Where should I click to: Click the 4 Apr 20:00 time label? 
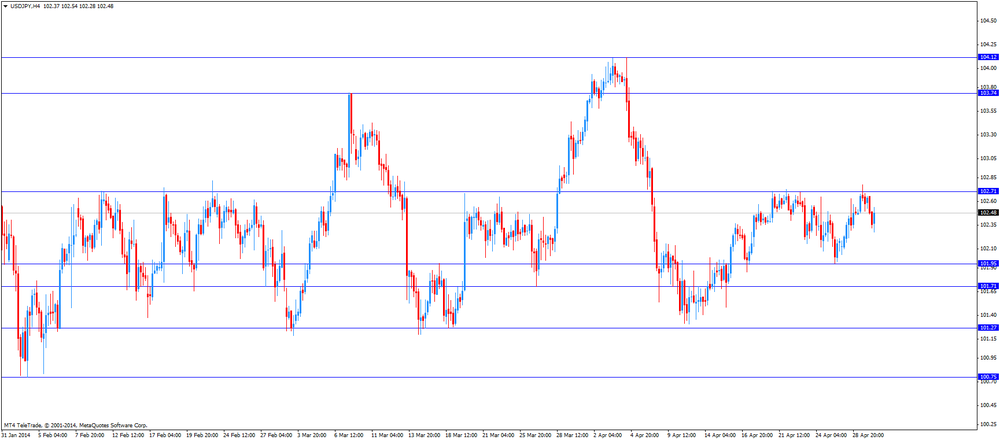tap(645, 436)
